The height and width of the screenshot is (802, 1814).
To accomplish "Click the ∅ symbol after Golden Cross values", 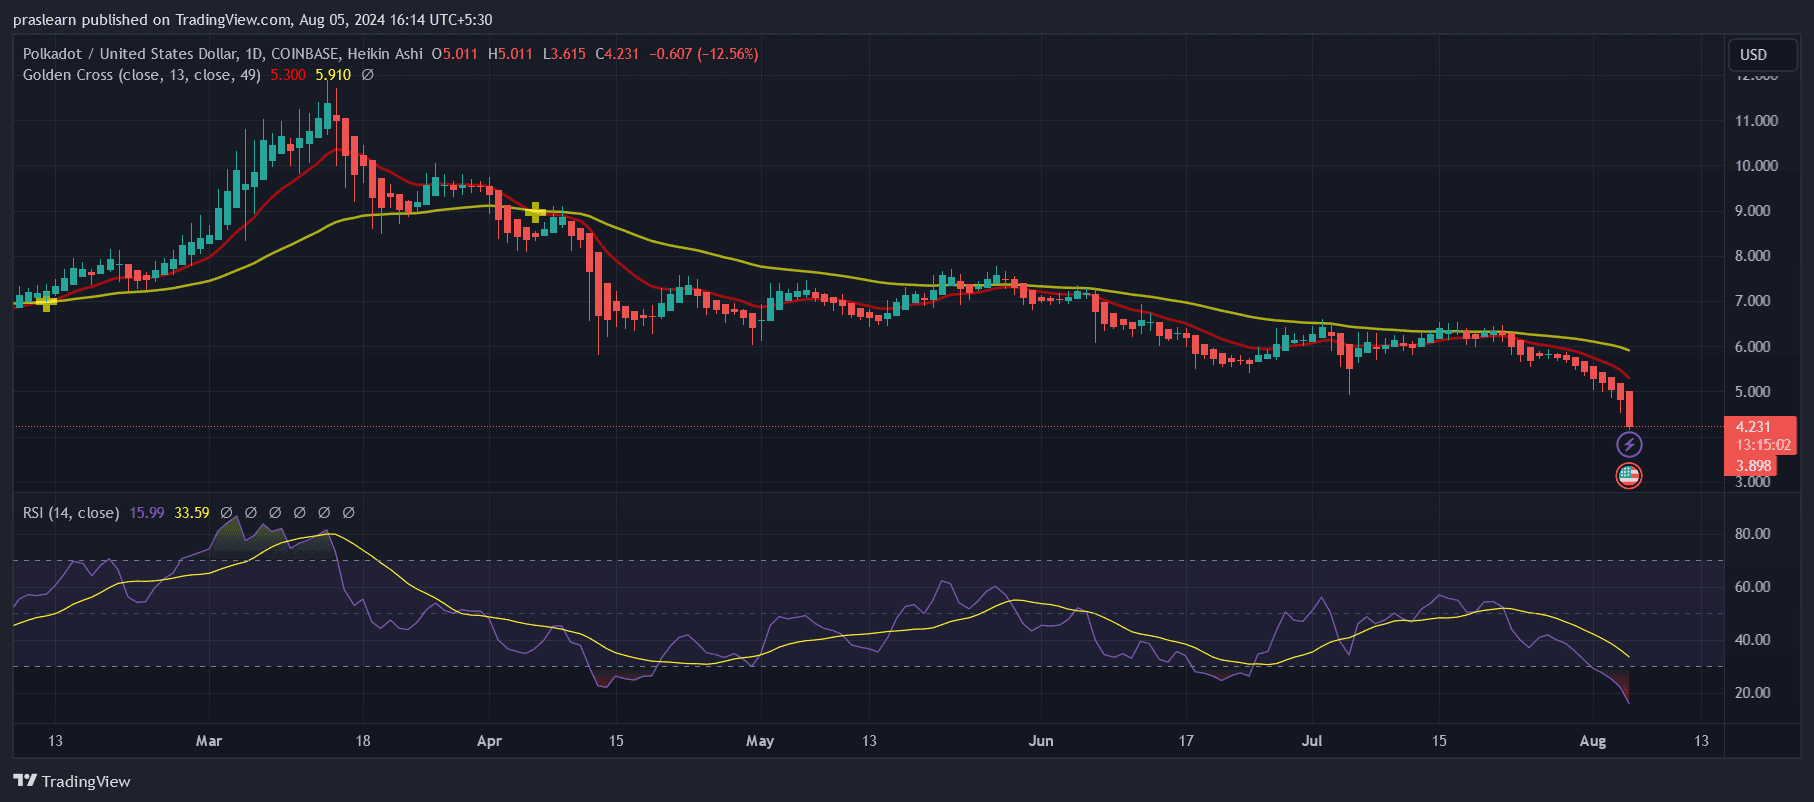I will pyautogui.click(x=367, y=75).
